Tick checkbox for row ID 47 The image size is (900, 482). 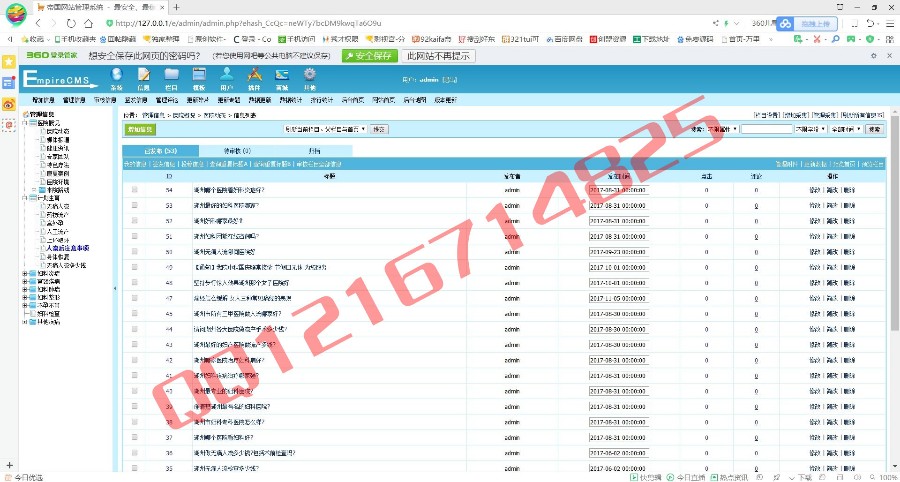click(x=135, y=298)
